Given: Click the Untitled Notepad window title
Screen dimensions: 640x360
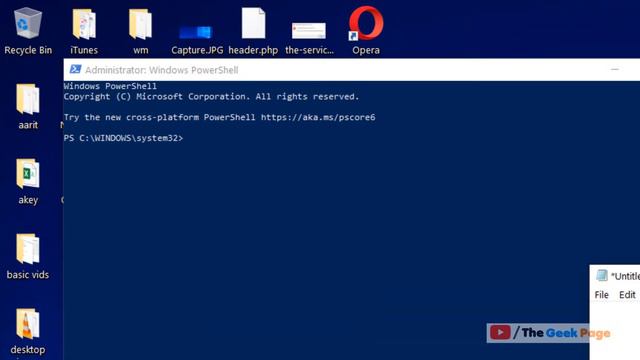Looking at the screenshot, I should point(625,276).
